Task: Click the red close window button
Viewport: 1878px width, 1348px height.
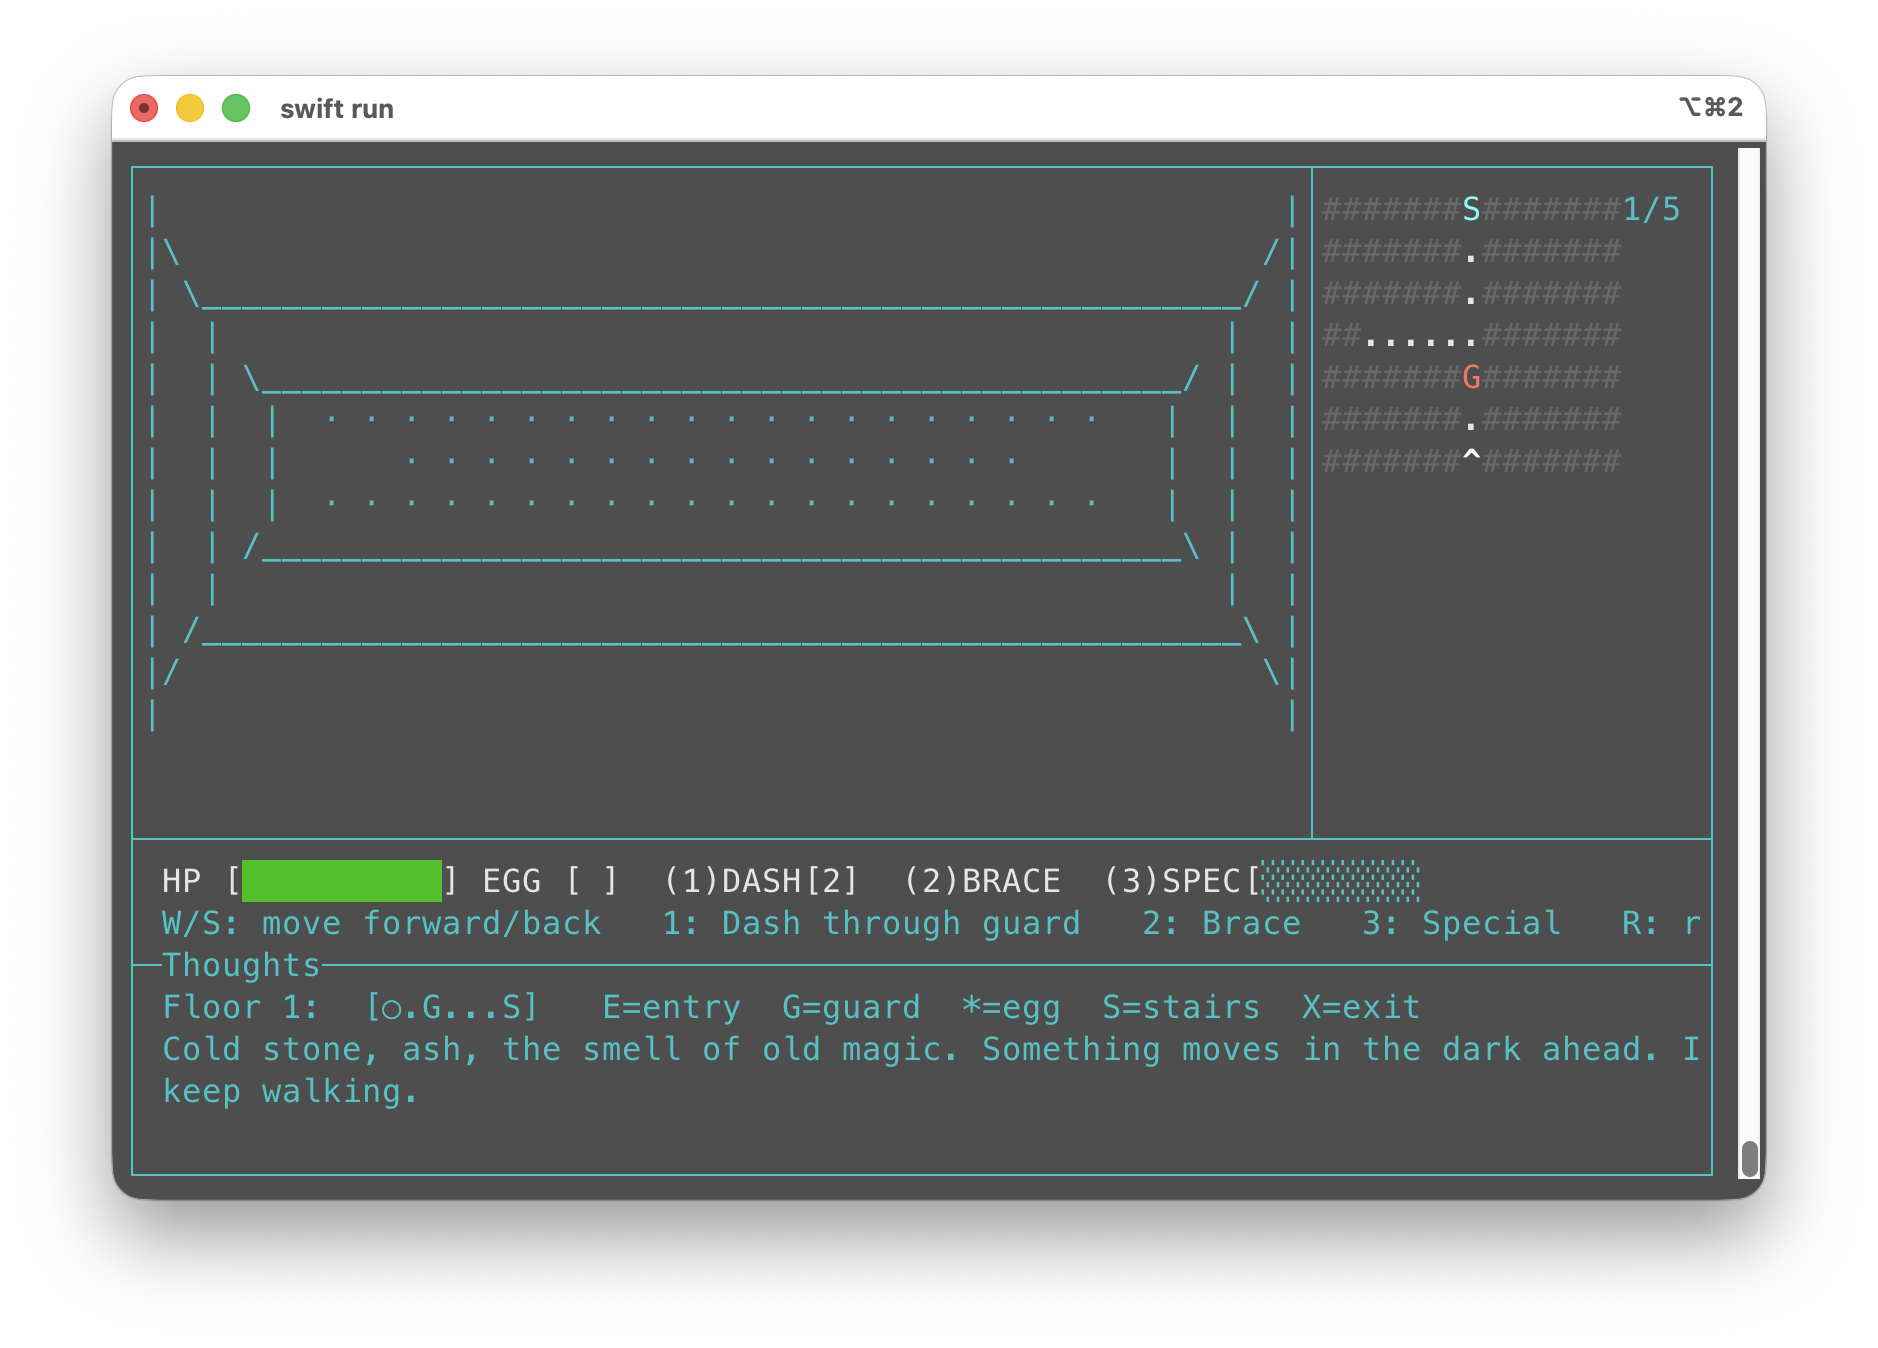Action: click(x=145, y=108)
